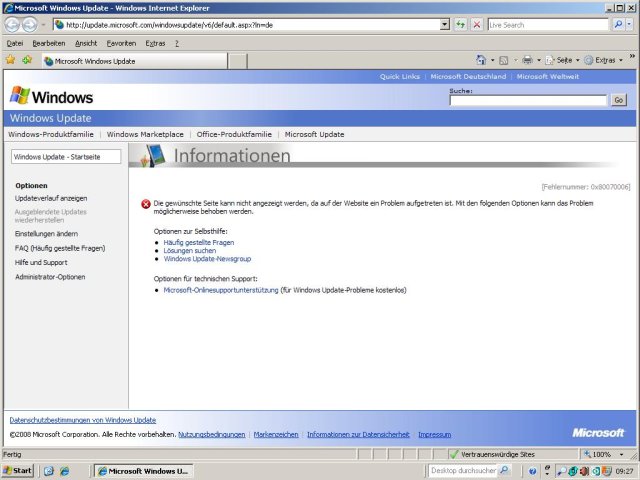
Task: Click inside the Live Search box
Action: click(x=548, y=25)
